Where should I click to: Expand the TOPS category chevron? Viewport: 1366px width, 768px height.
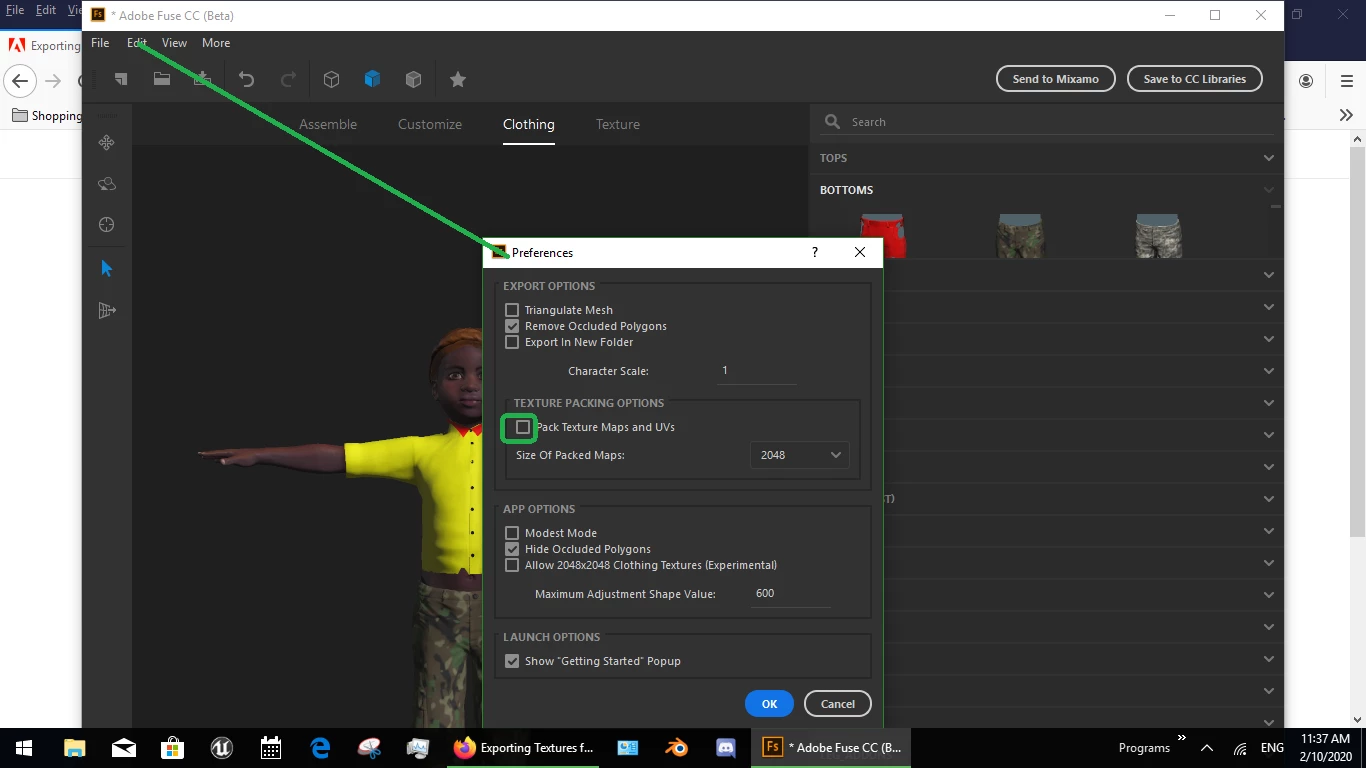pyautogui.click(x=1269, y=158)
